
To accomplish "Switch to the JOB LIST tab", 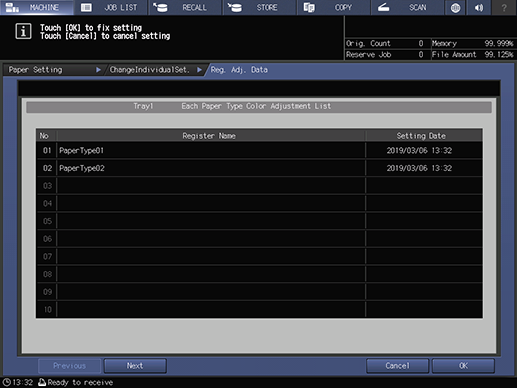I will click(111, 7).
